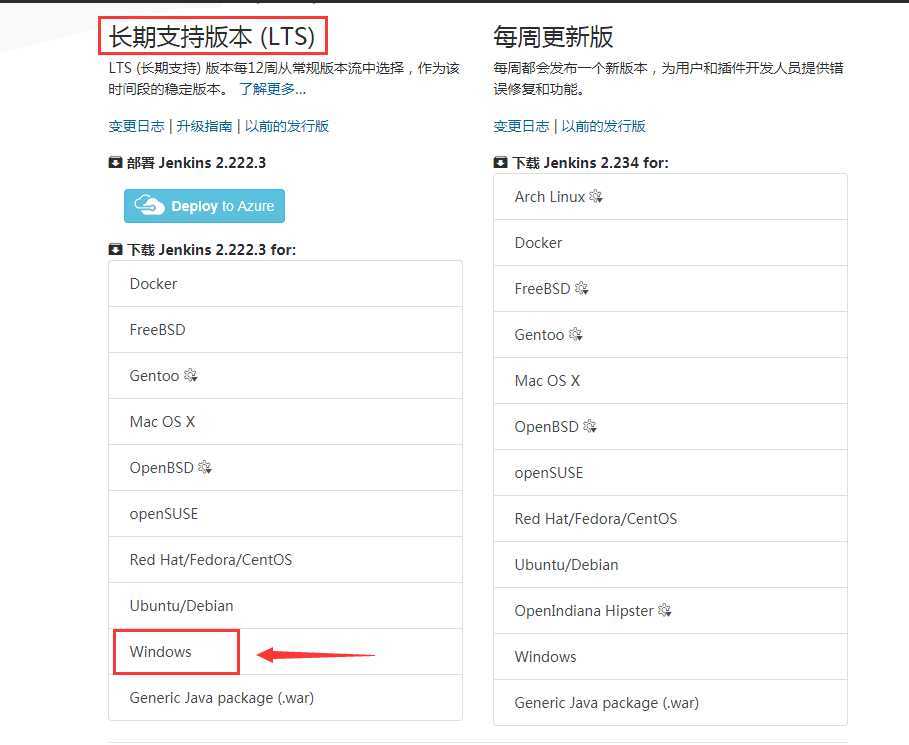Select Arch Linux in the weekly list
The width and height of the screenshot is (909, 745).
pyautogui.click(x=670, y=197)
